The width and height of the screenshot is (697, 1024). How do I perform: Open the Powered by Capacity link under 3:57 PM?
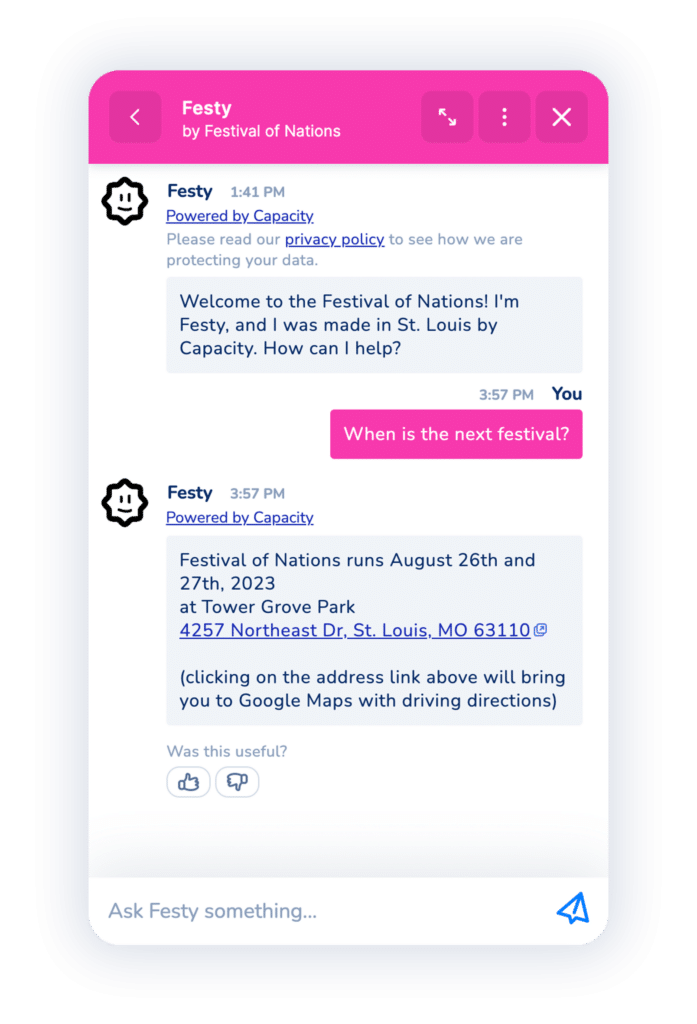click(x=240, y=518)
